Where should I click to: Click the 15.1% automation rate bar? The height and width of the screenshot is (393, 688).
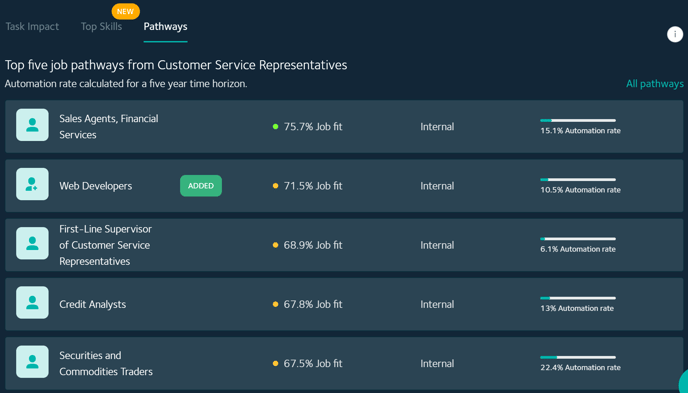(x=578, y=120)
